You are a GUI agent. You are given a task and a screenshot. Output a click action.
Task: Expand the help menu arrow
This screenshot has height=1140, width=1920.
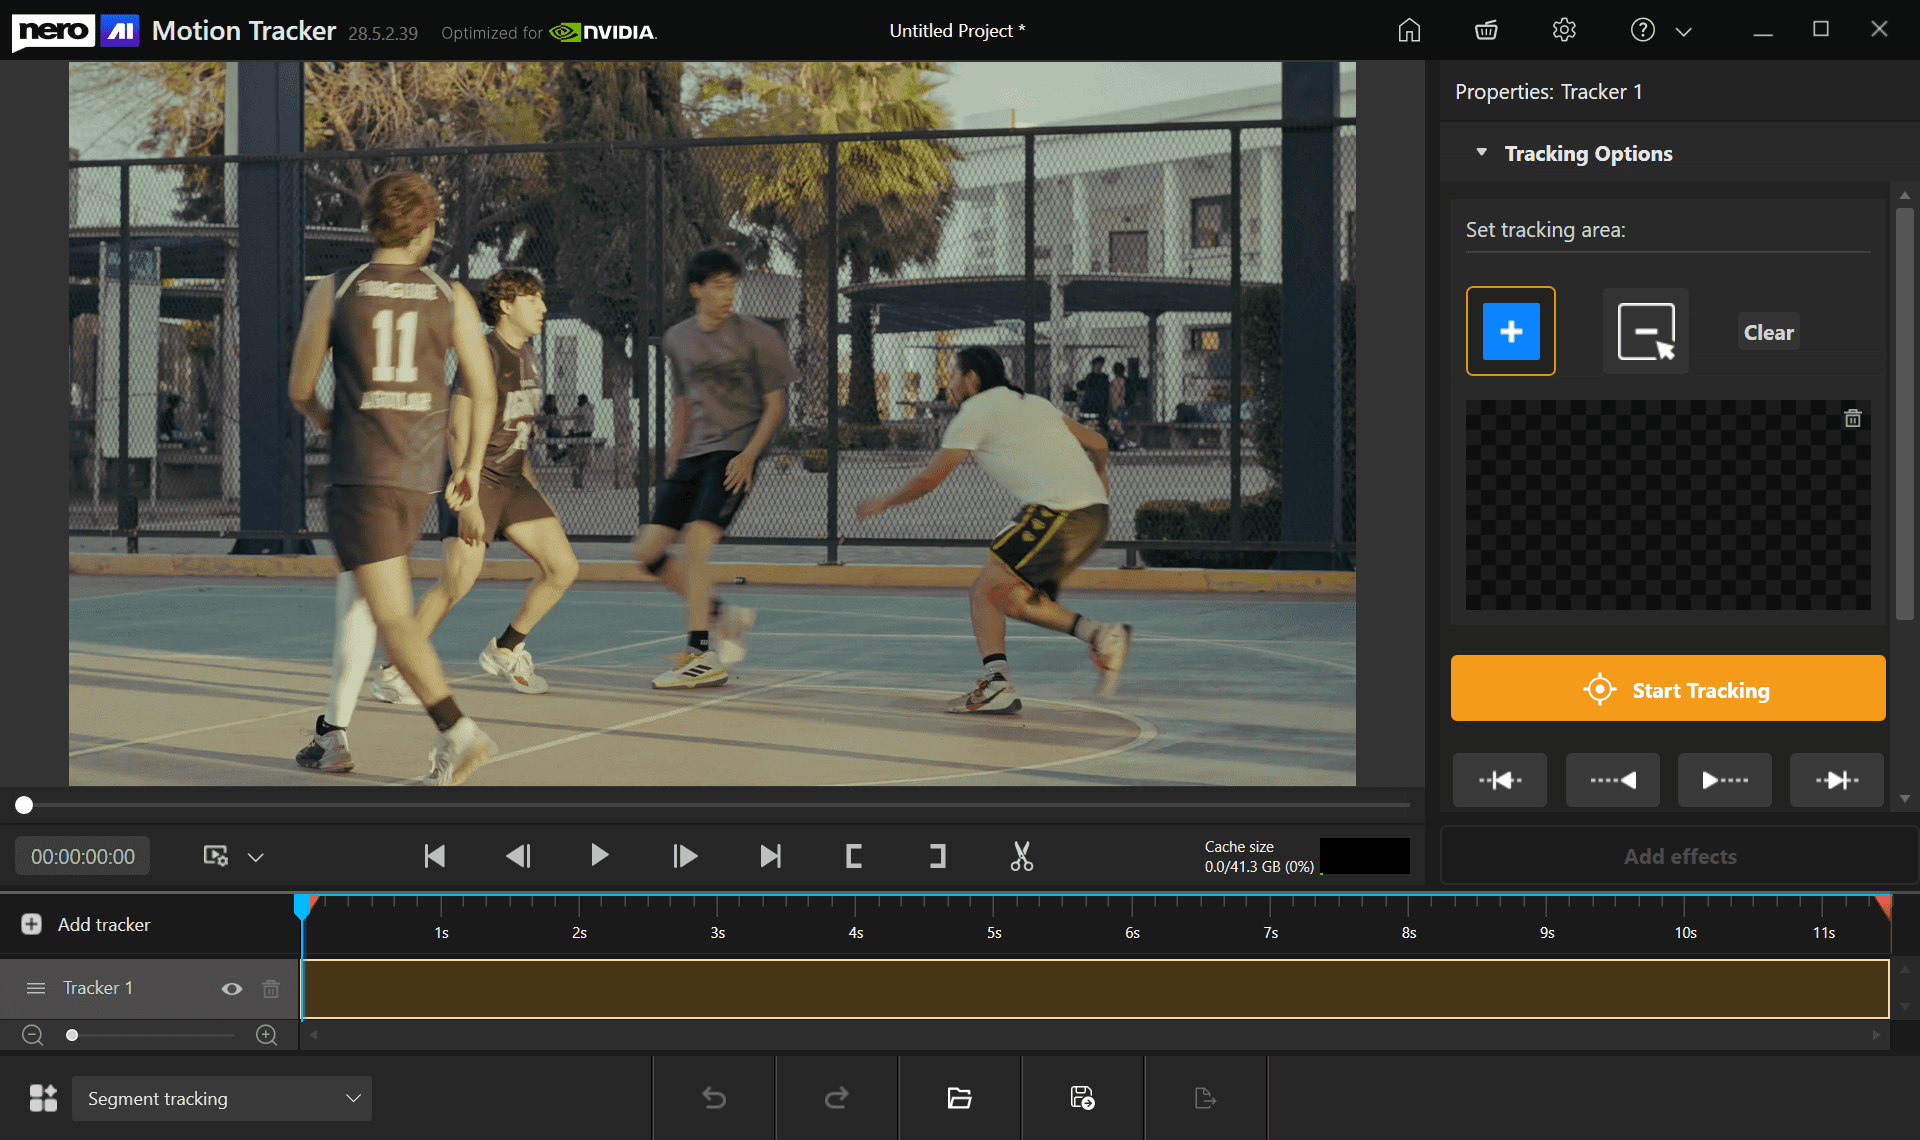pos(1684,32)
